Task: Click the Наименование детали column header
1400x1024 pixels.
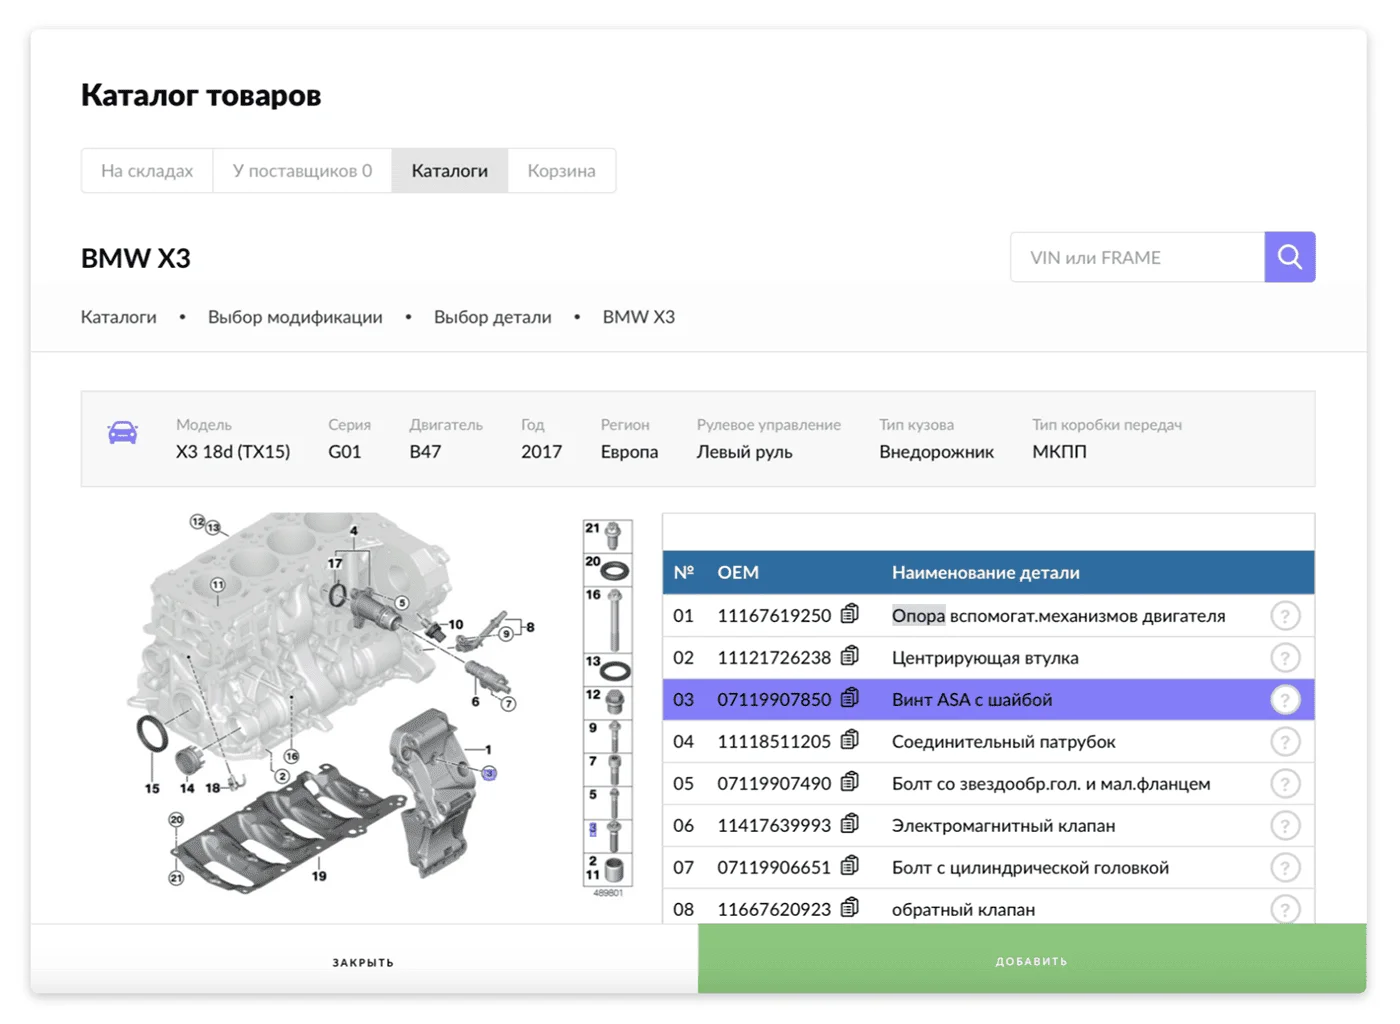Action: coord(986,573)
